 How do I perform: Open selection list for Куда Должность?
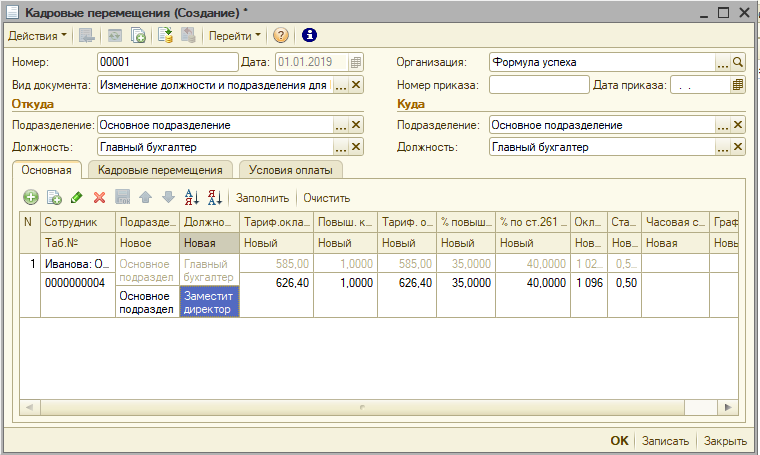722,147
